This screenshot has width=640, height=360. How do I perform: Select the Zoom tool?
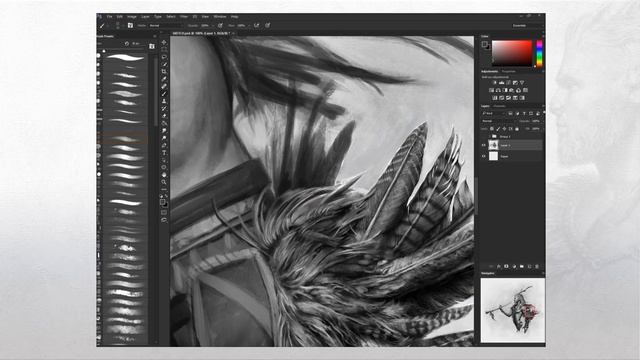point(164,182)
